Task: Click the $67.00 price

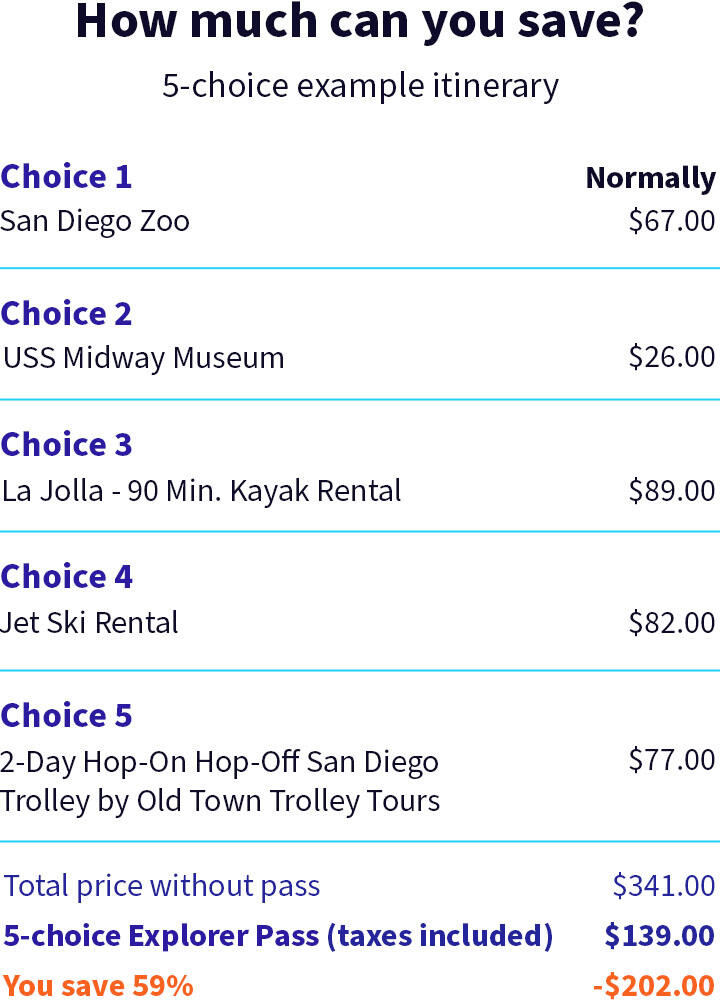Action: tap(671, 221)
